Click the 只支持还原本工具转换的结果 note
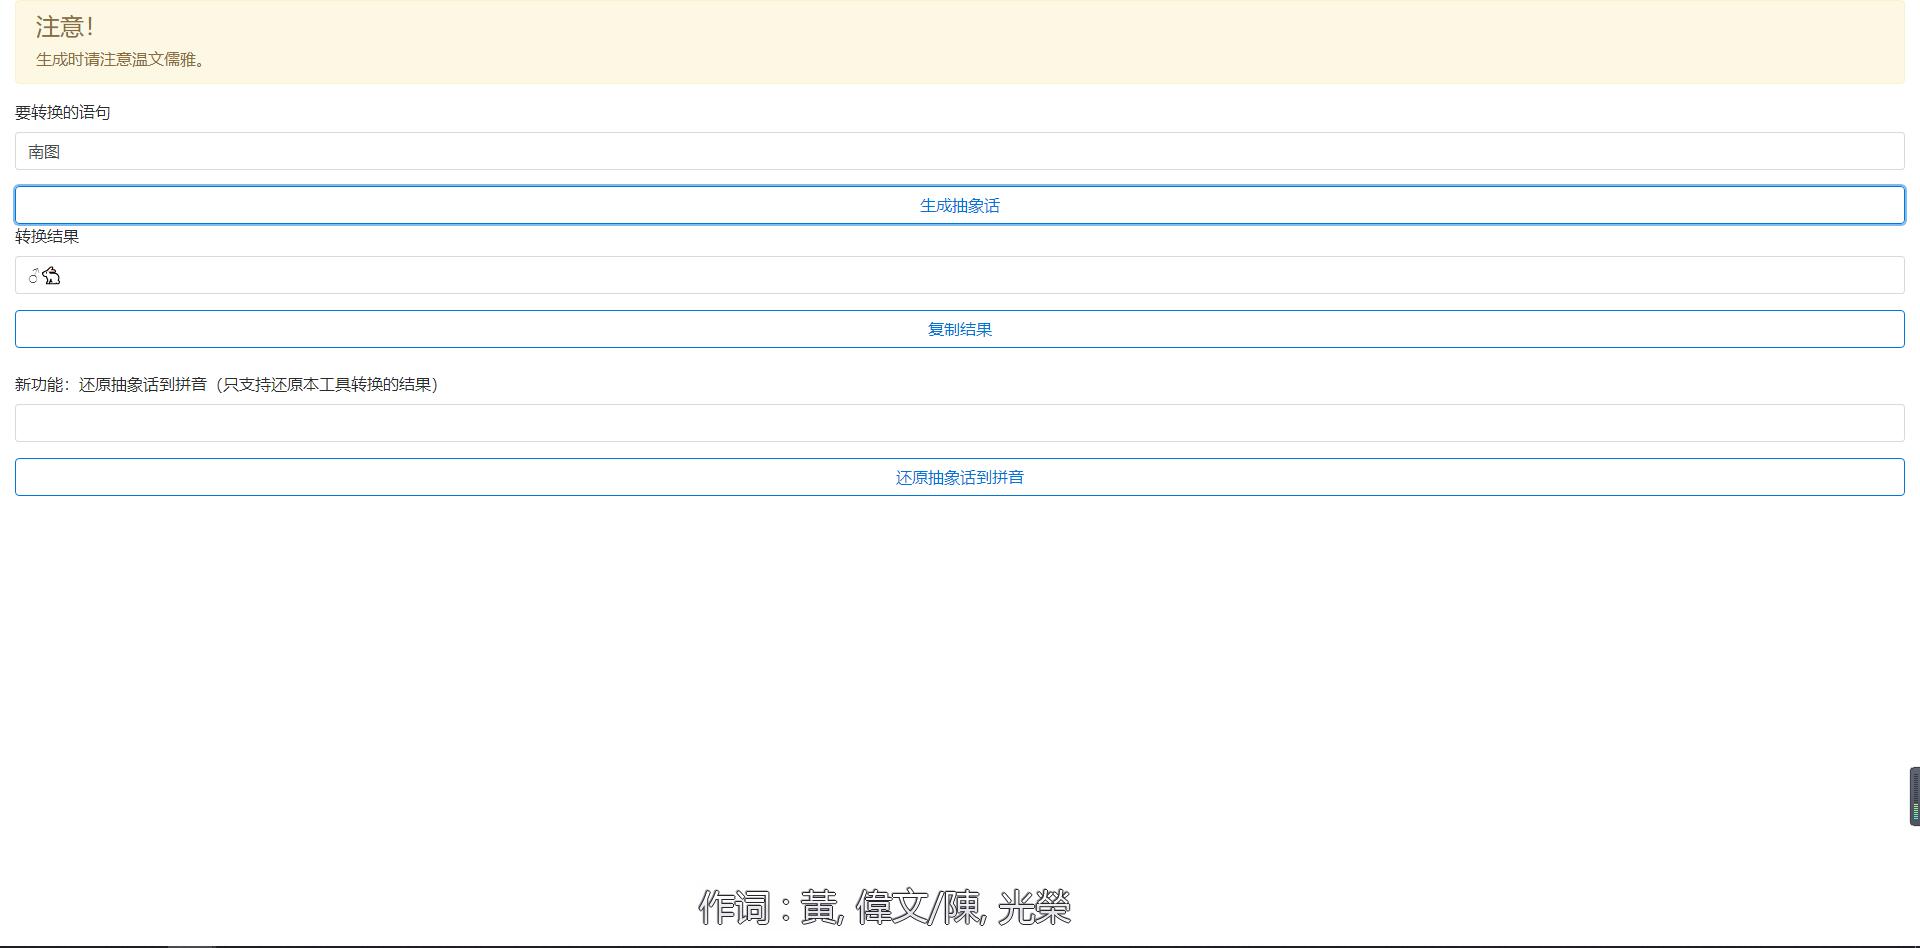The width and height of the screenshot is (1920, 948). [328, 384]
